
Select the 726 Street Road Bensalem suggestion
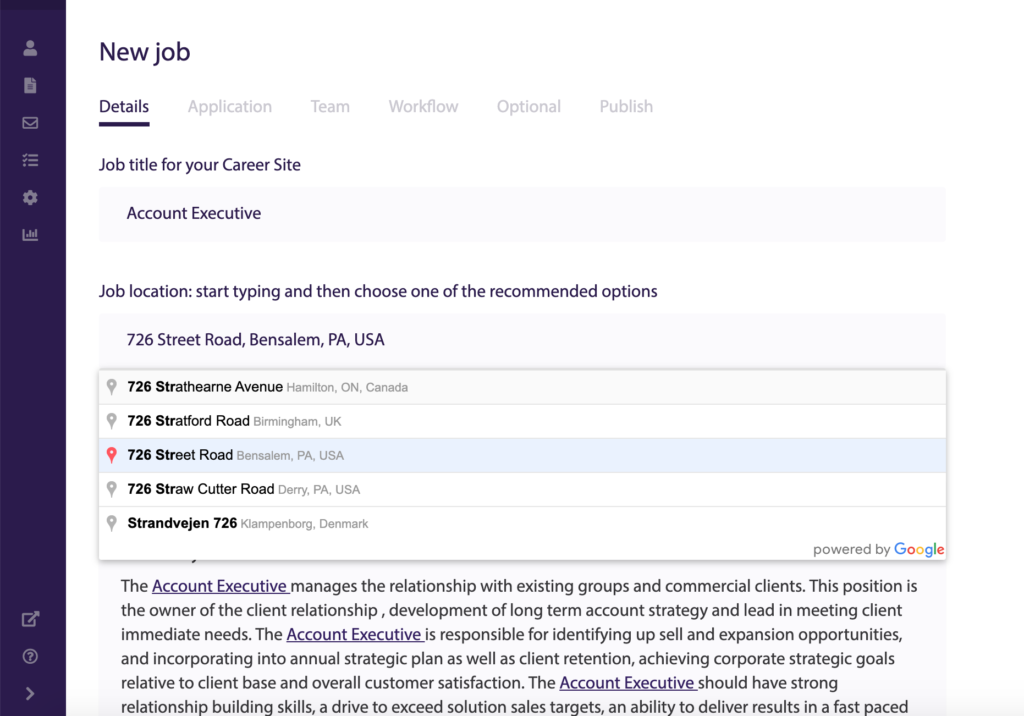[x=522, y=455]
